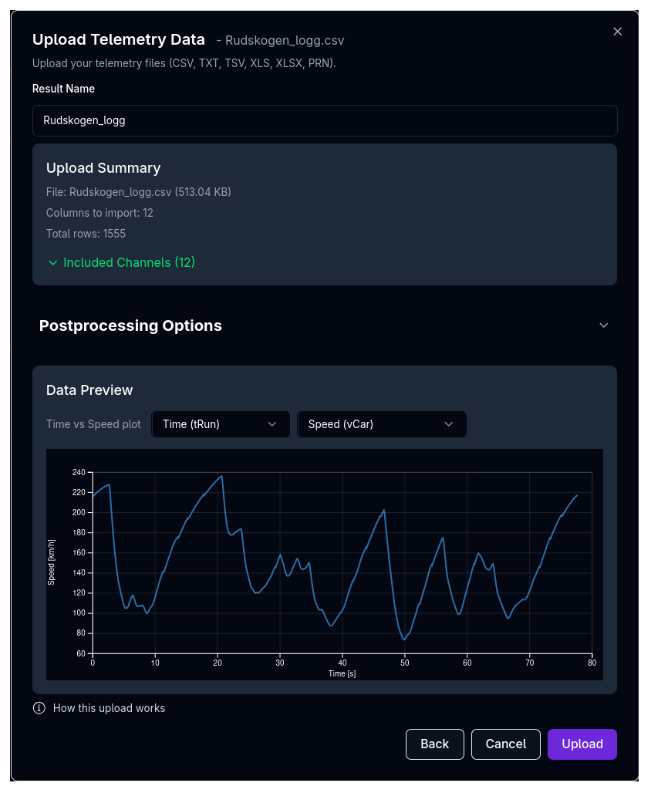The height and width of the screenshot is (791, 648).
Task: Open the Speed (vCar) channel dropdown
Action: [x=381, y=424]
